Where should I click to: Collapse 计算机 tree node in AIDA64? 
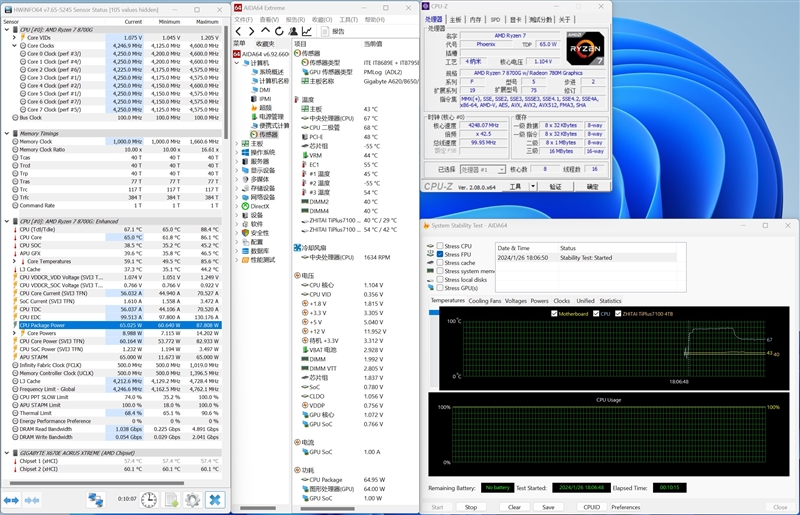click(x=237, y=63)
